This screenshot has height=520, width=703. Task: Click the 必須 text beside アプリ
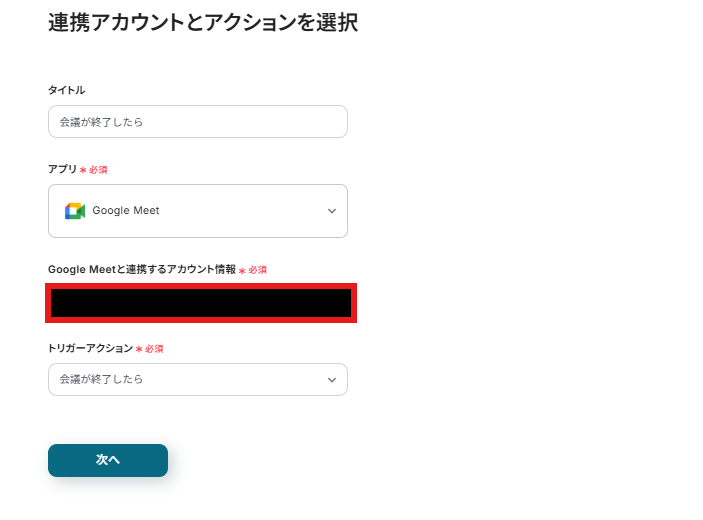click(98, 170)
